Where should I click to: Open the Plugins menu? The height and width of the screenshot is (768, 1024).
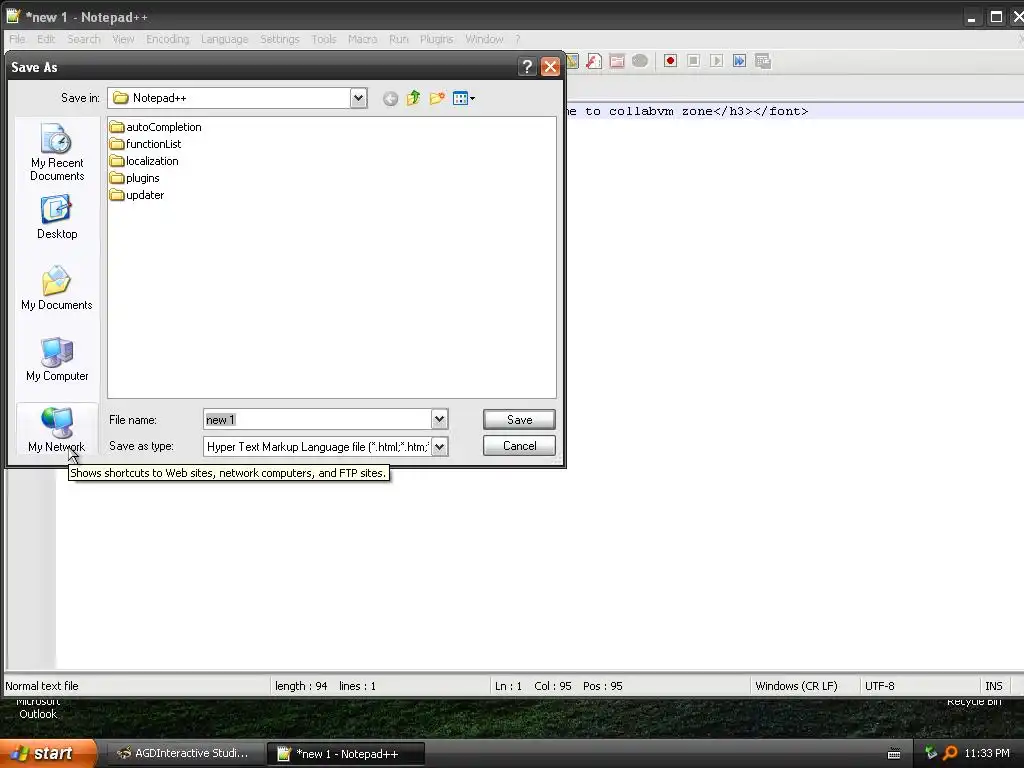tap(436, 39)
